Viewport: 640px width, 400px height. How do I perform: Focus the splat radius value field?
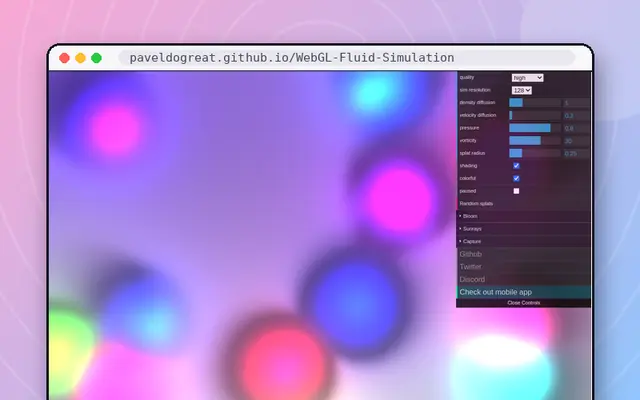tap(576, 153)
